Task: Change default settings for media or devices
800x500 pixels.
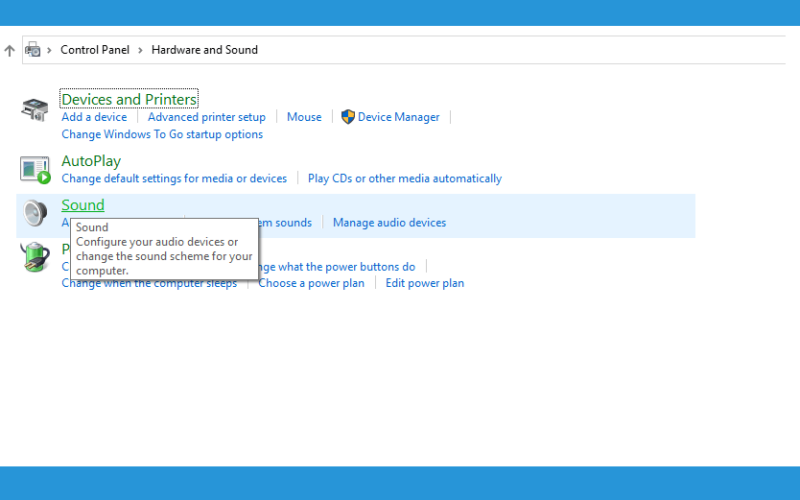Action: click(x=174, y=179)
